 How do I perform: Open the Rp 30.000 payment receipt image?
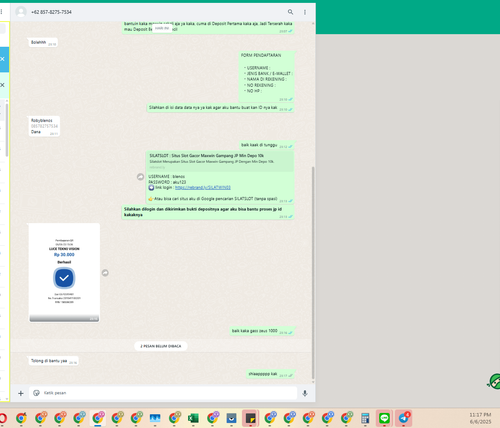click(64, 273)
